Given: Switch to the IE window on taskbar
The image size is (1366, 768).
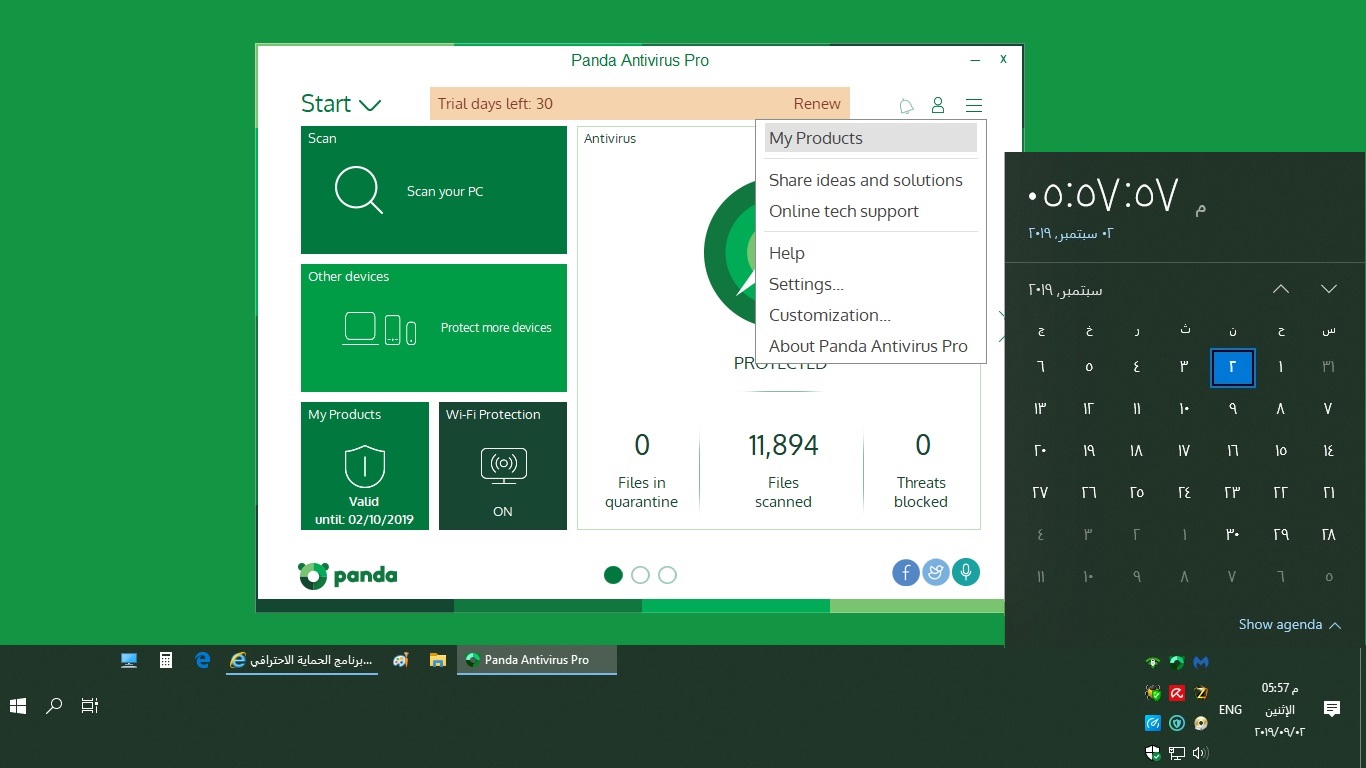Looking at the screenshot, I should click(302, 660).
